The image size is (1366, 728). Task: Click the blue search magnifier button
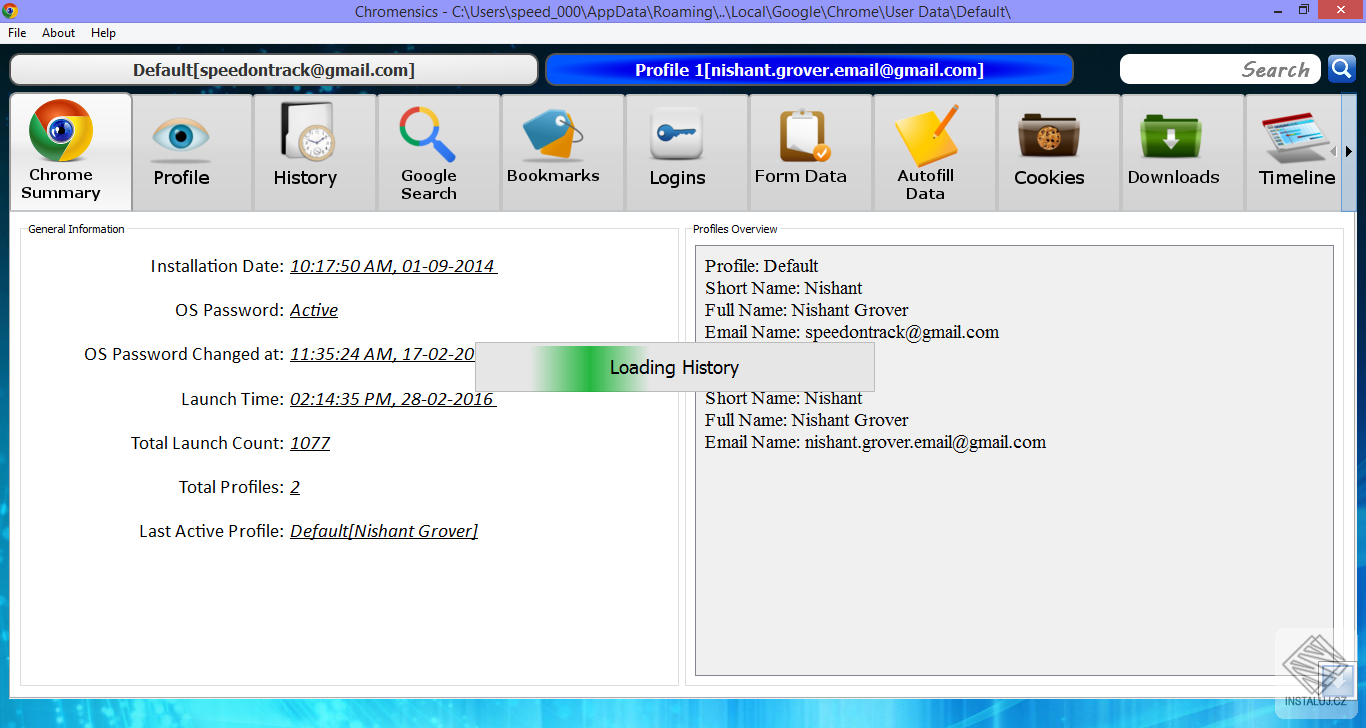(x=1341, y=69)
